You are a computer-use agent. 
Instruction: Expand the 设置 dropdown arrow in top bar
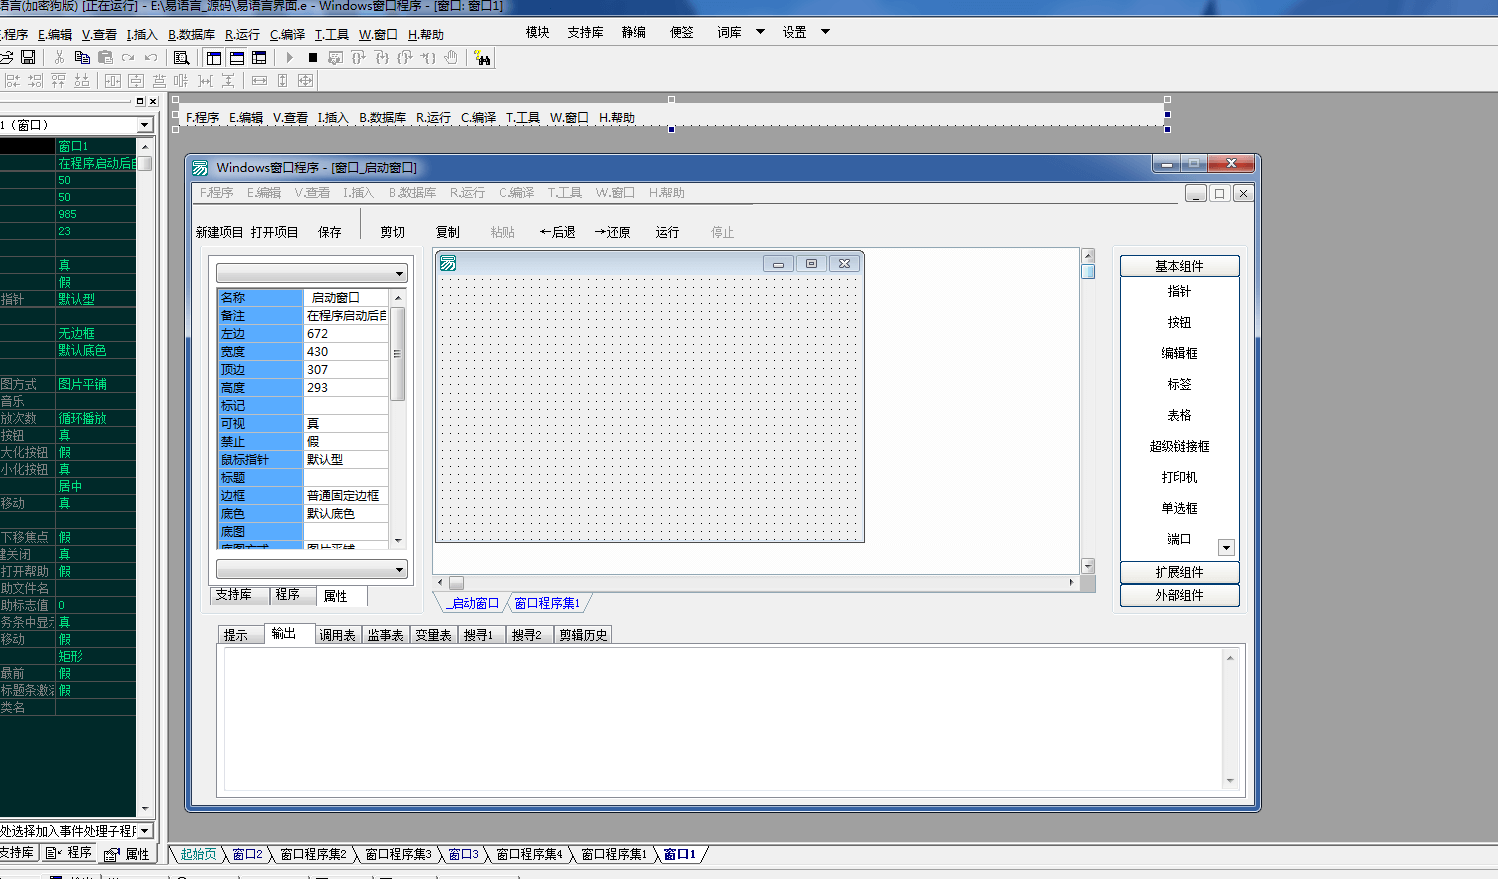coord(825,32)
